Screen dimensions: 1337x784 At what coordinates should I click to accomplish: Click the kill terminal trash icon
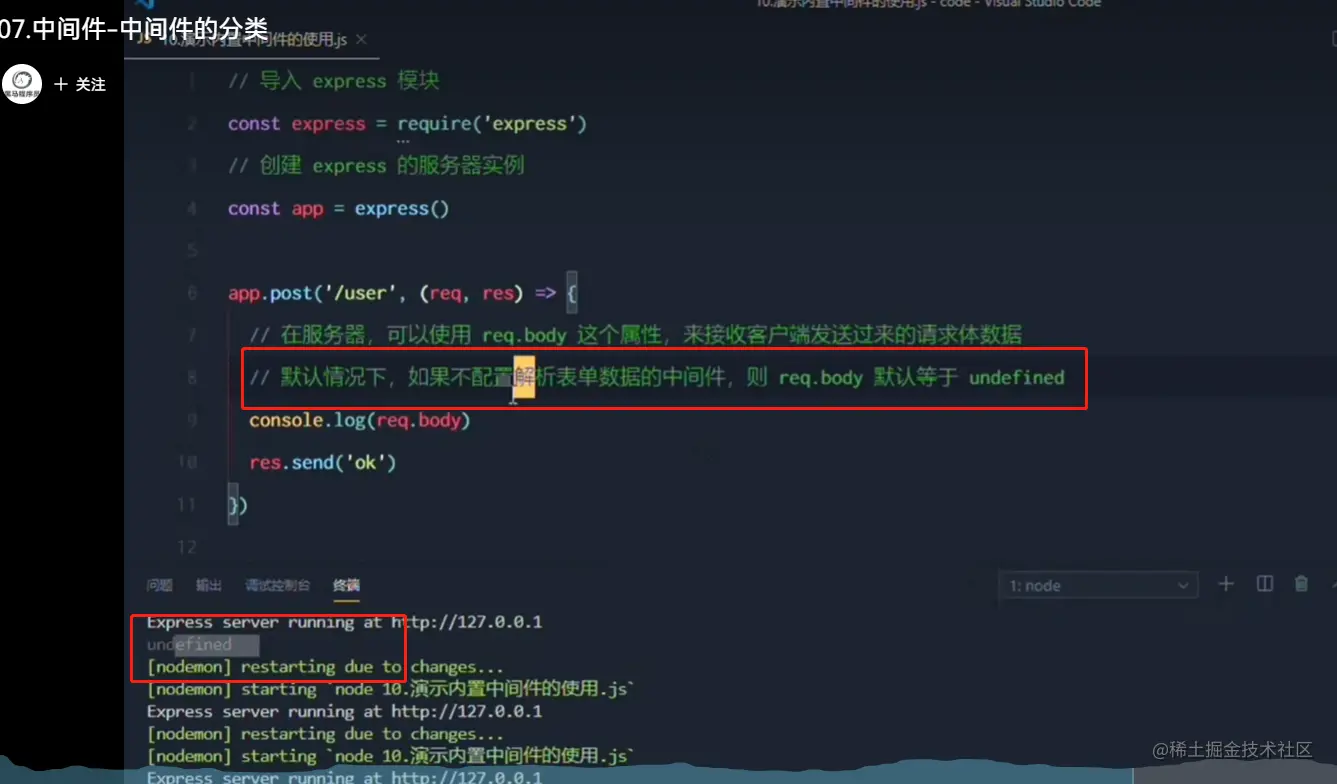point(1301,584)
